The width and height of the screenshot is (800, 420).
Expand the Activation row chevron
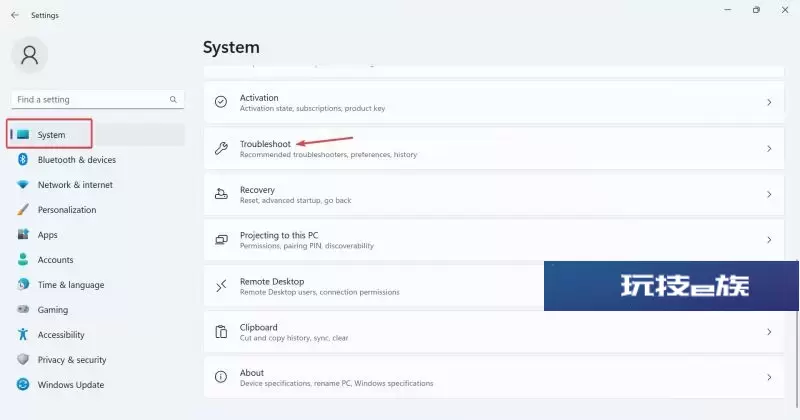coord(769,103)
